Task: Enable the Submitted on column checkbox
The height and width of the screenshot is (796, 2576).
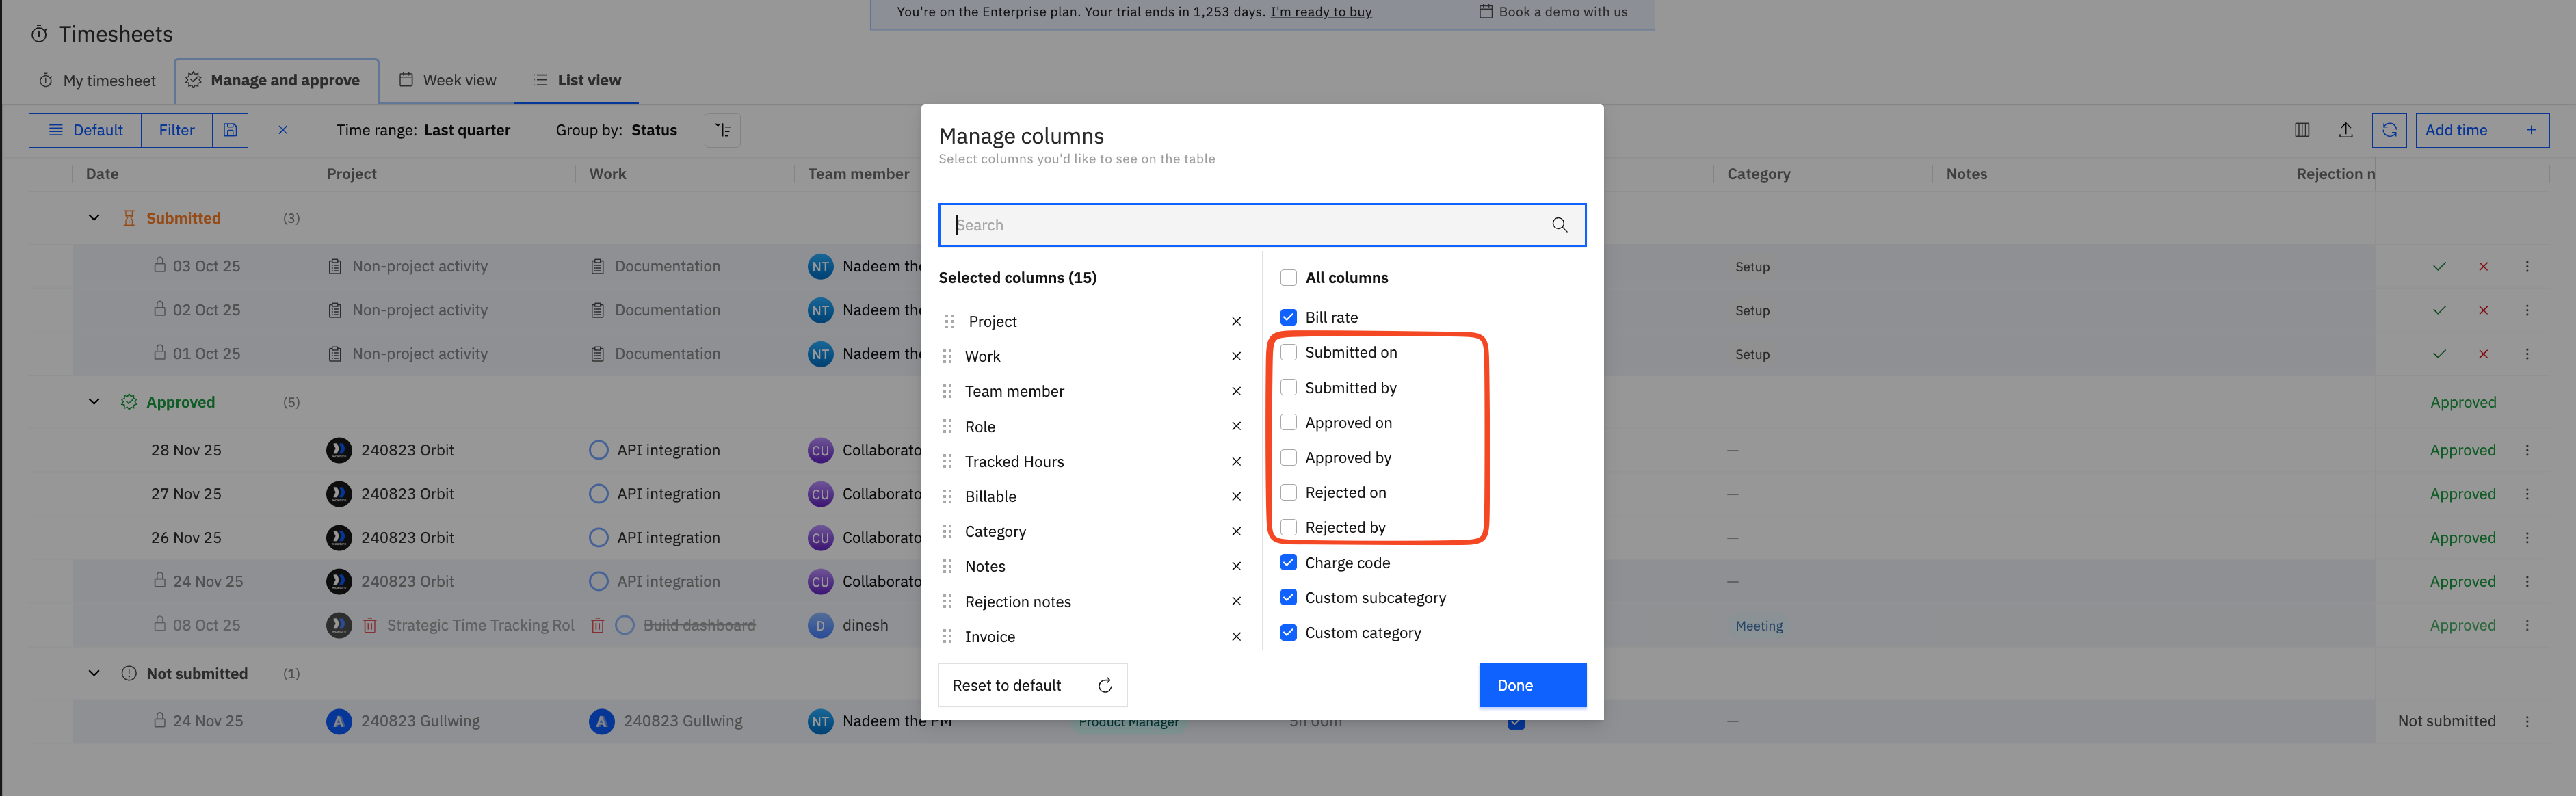Action: click(x=1288, y=352)
